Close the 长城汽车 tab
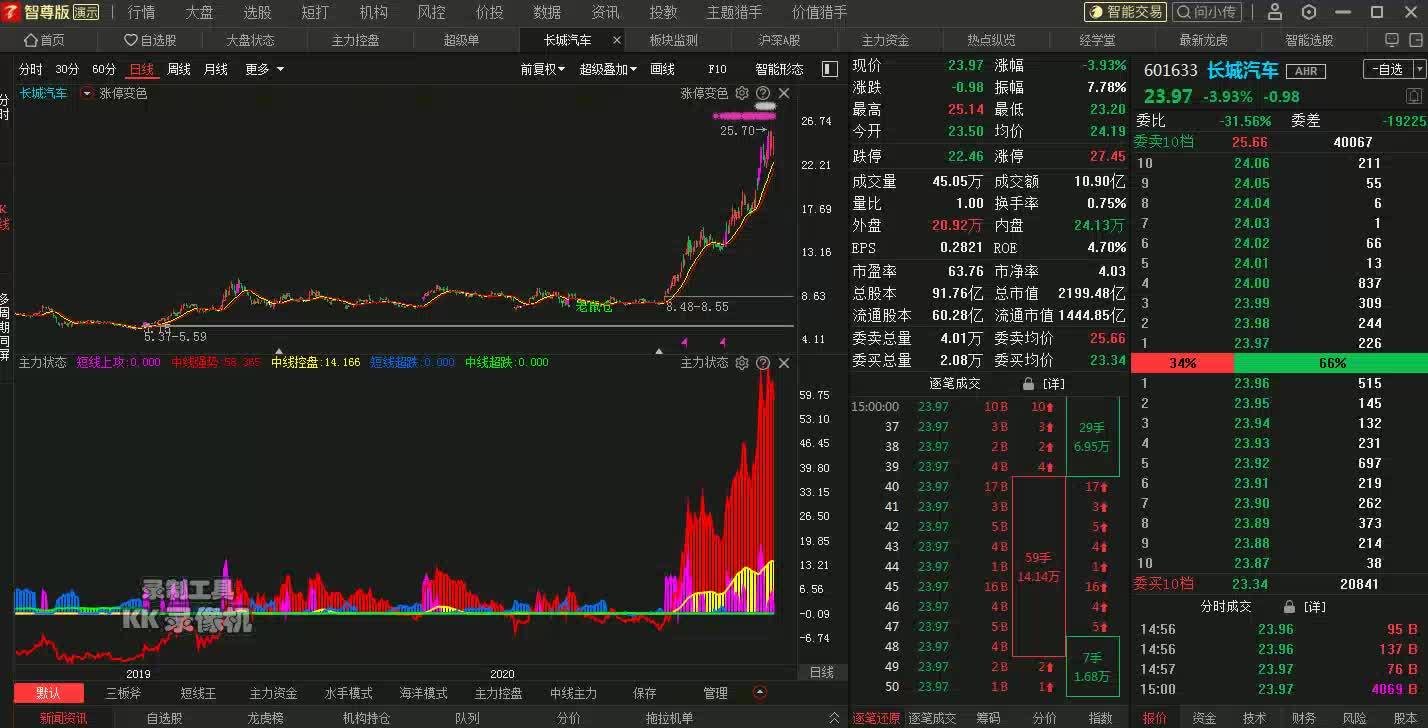The height and width of the screenshot is (728, 1428). tap(617, 40)
